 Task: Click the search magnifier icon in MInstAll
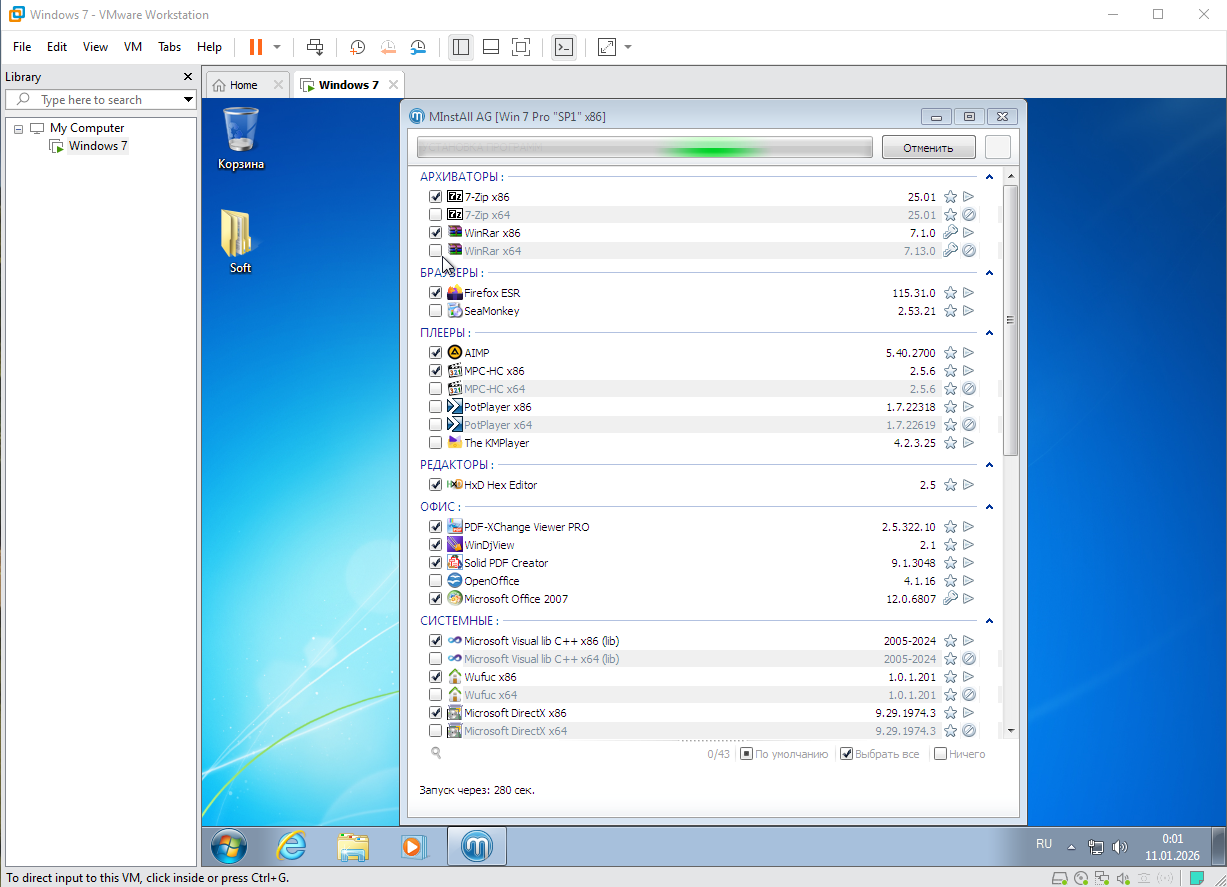(x=436, y=753)
